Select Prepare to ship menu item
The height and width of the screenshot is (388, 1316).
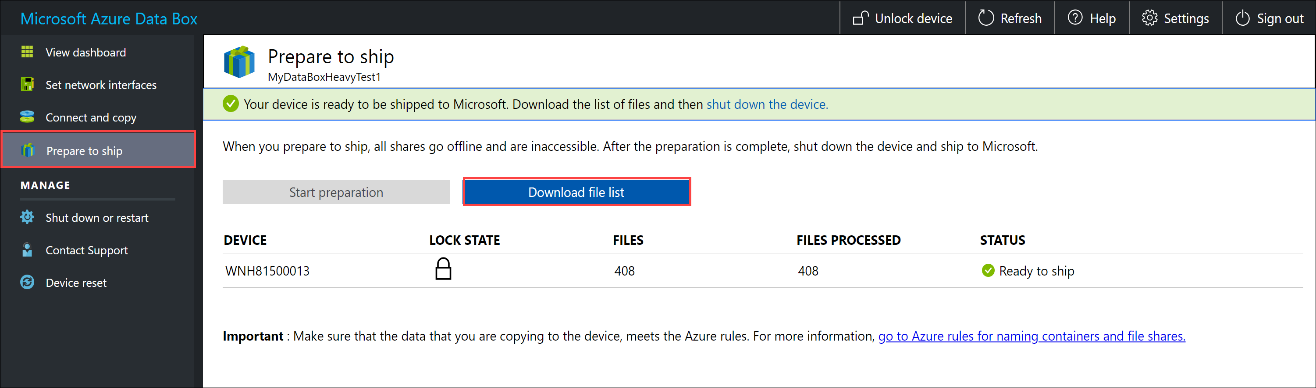point(98,151)
